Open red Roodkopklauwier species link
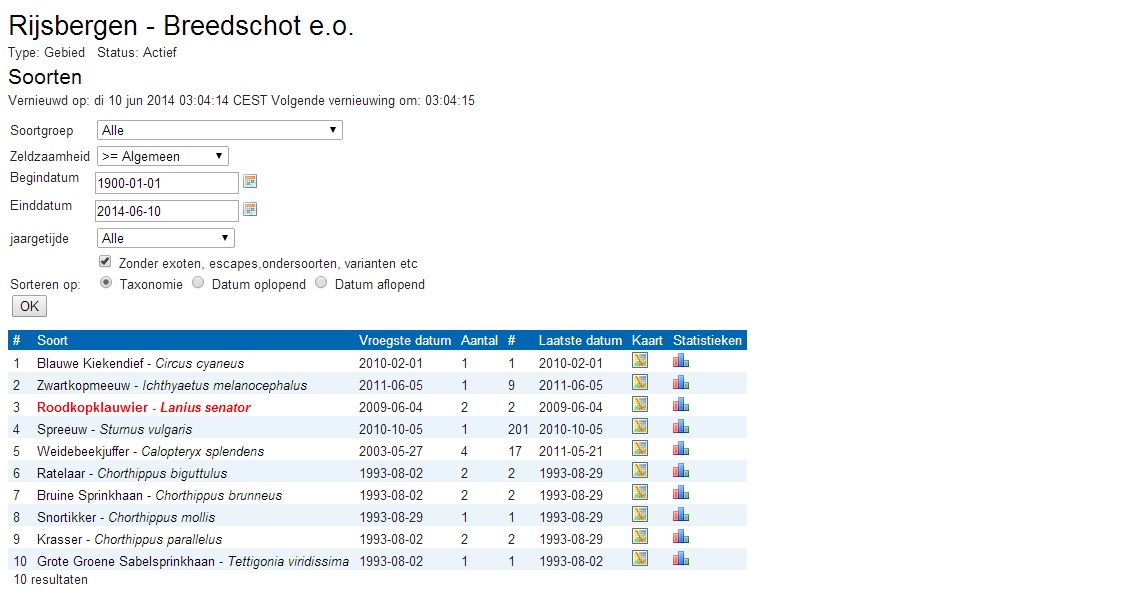1130x592 pixels. [143, 407]
